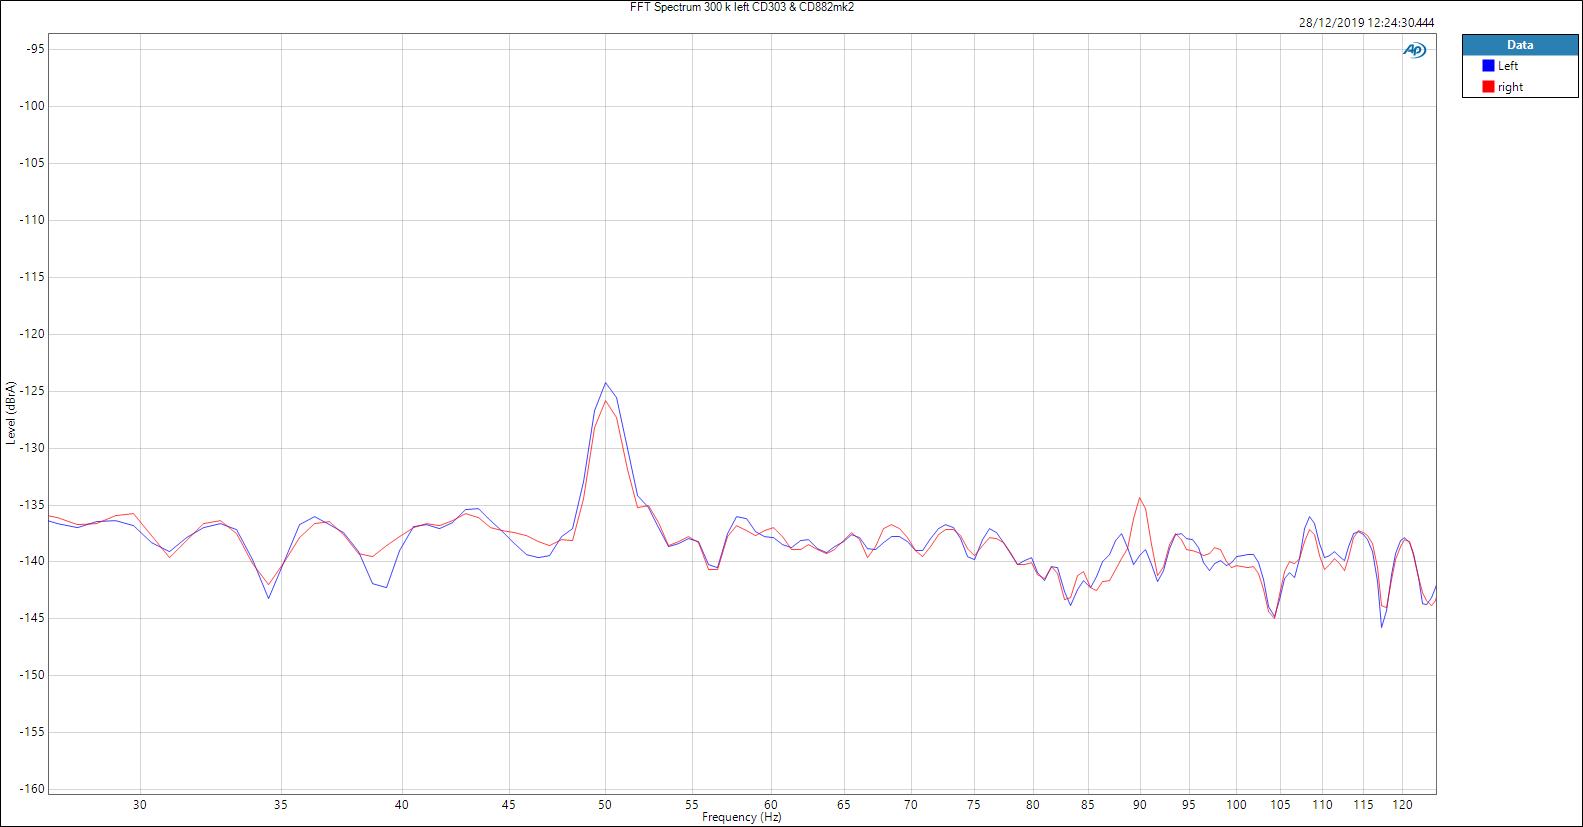Click the -140 tick on the level axis
The width and height of the screenshot is (1583, 827).
(x=30, y=561)
